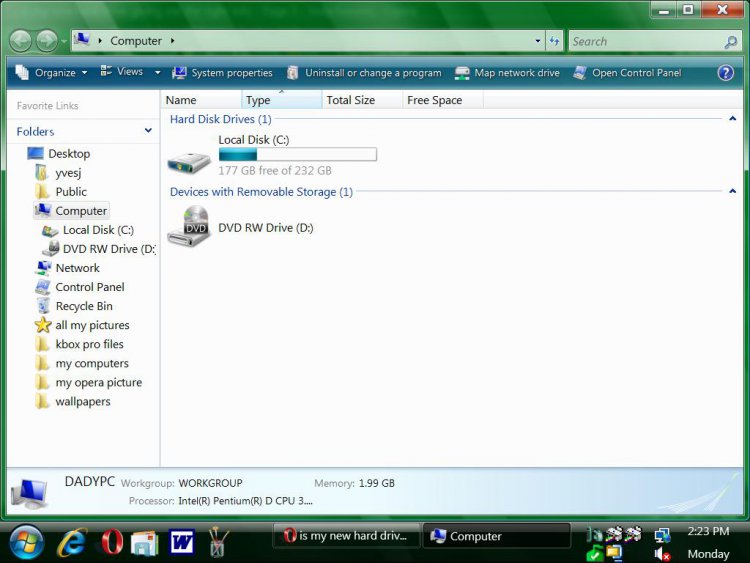This screenshot has width=750, height=563.
Task: Click into the Search field
Action: tap(646, 42)
